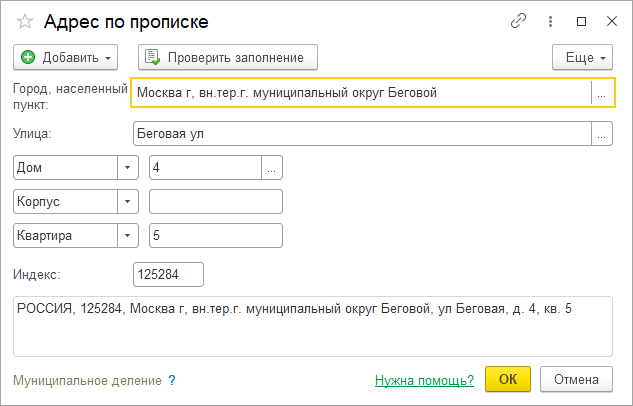The width and height of the screenshot is (633, 406).
Task: Expand the Квартира type dropdown
Action: coord(128,235)
